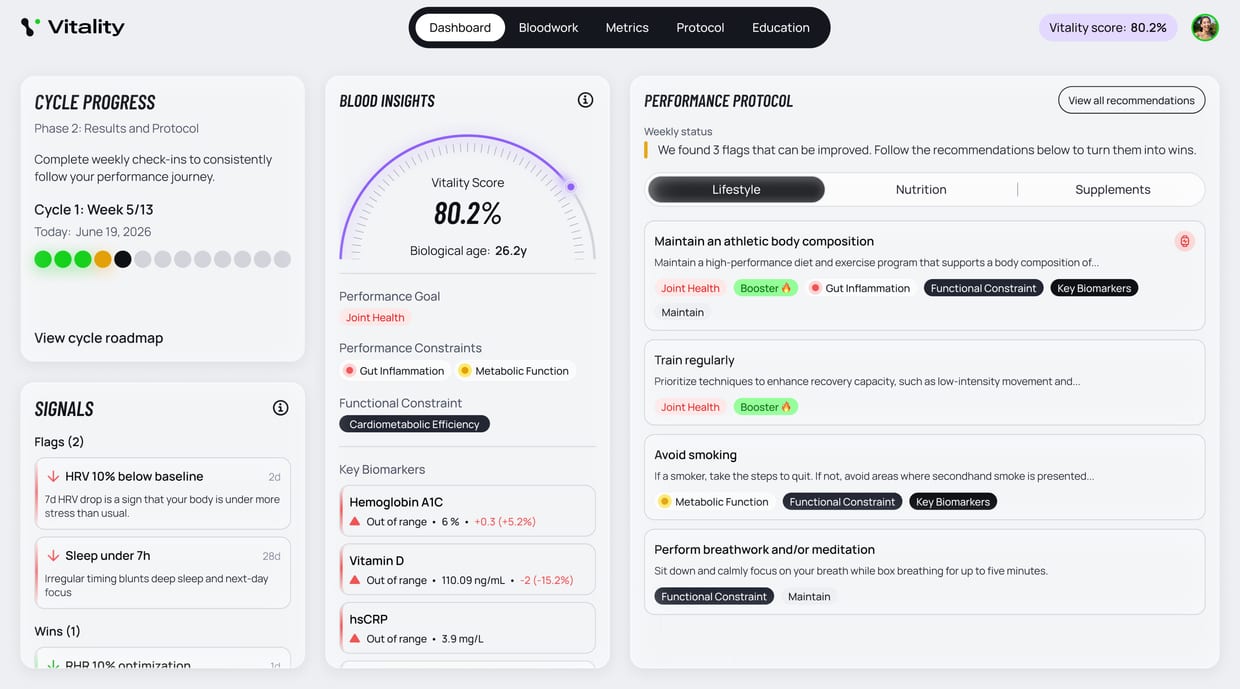Click the Hemoglobin A1C out-of-range warning triangle
Image resolution: width=1240 pixels, height=689 pixels.
point(354,522)
